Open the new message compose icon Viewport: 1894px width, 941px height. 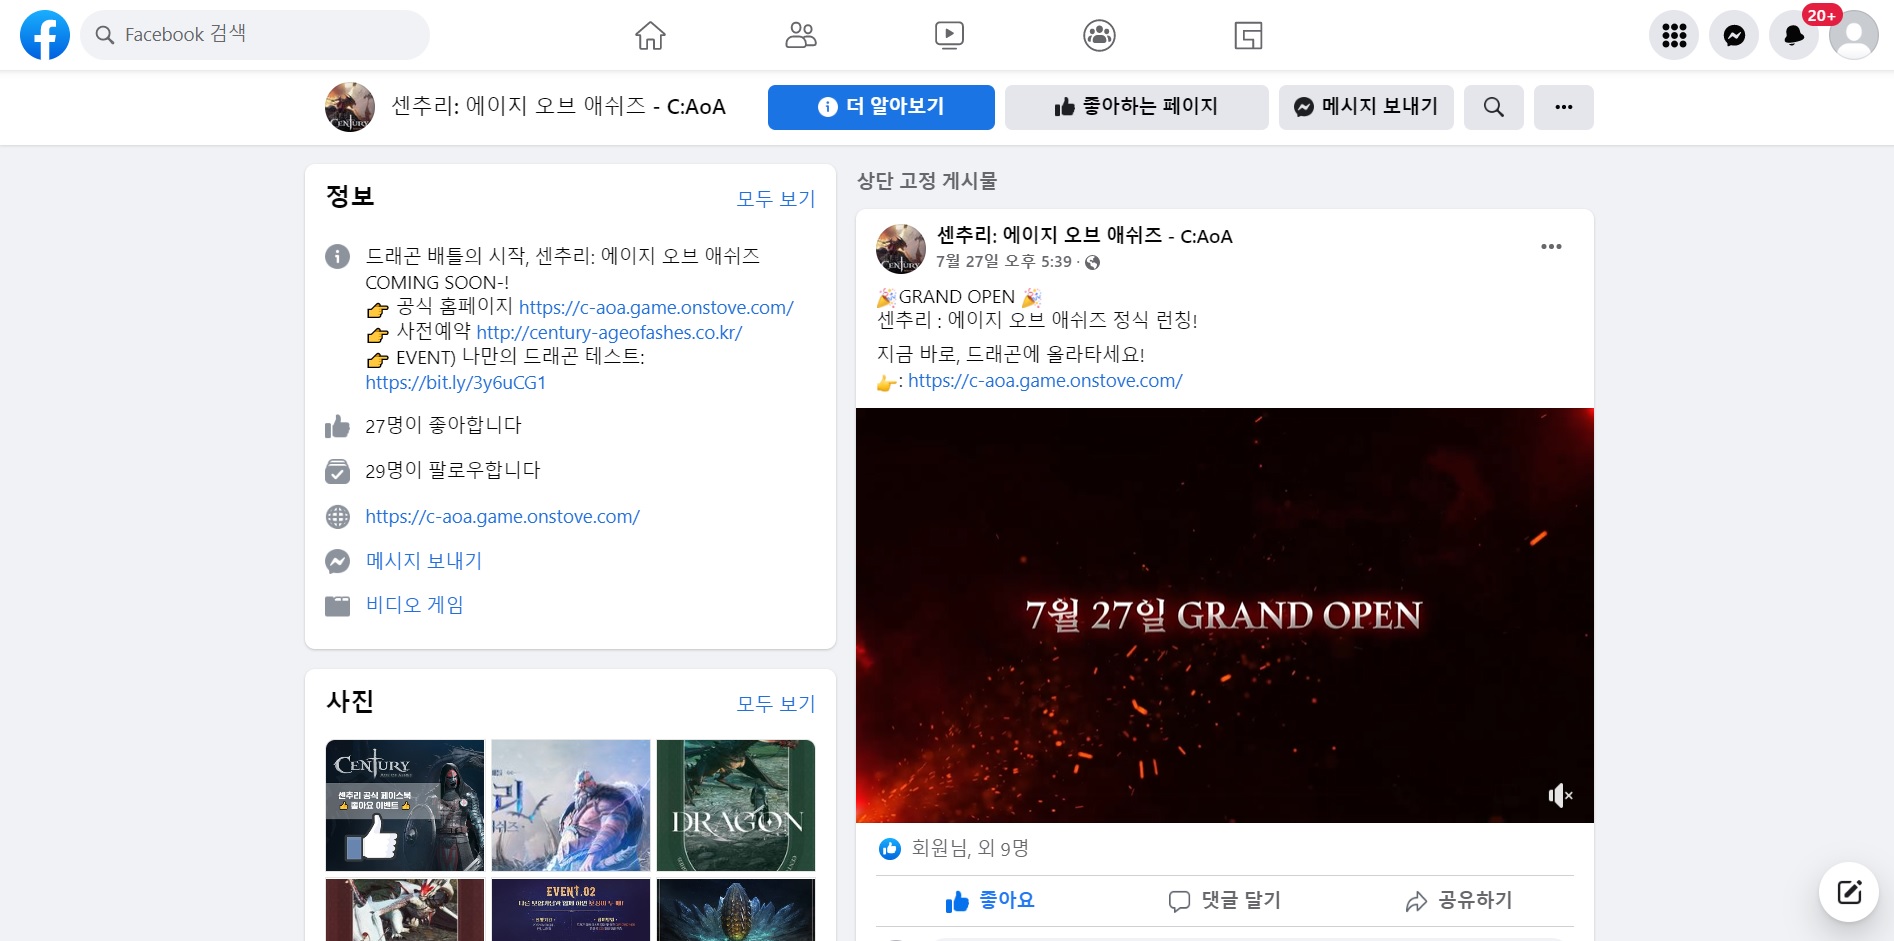coord(1848,892)
